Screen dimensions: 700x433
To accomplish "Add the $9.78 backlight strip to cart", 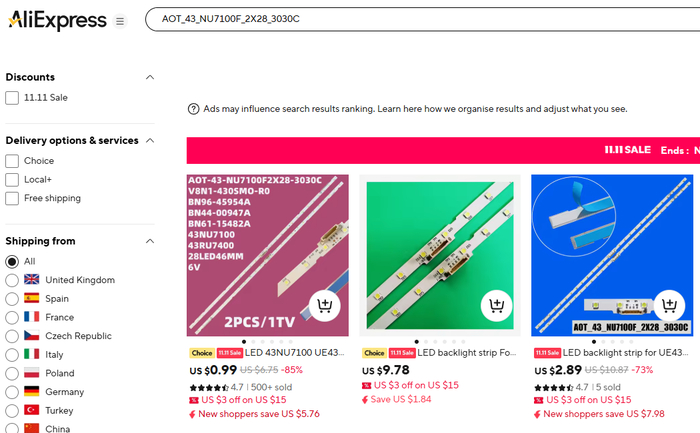I will click(x=496, y=306).
